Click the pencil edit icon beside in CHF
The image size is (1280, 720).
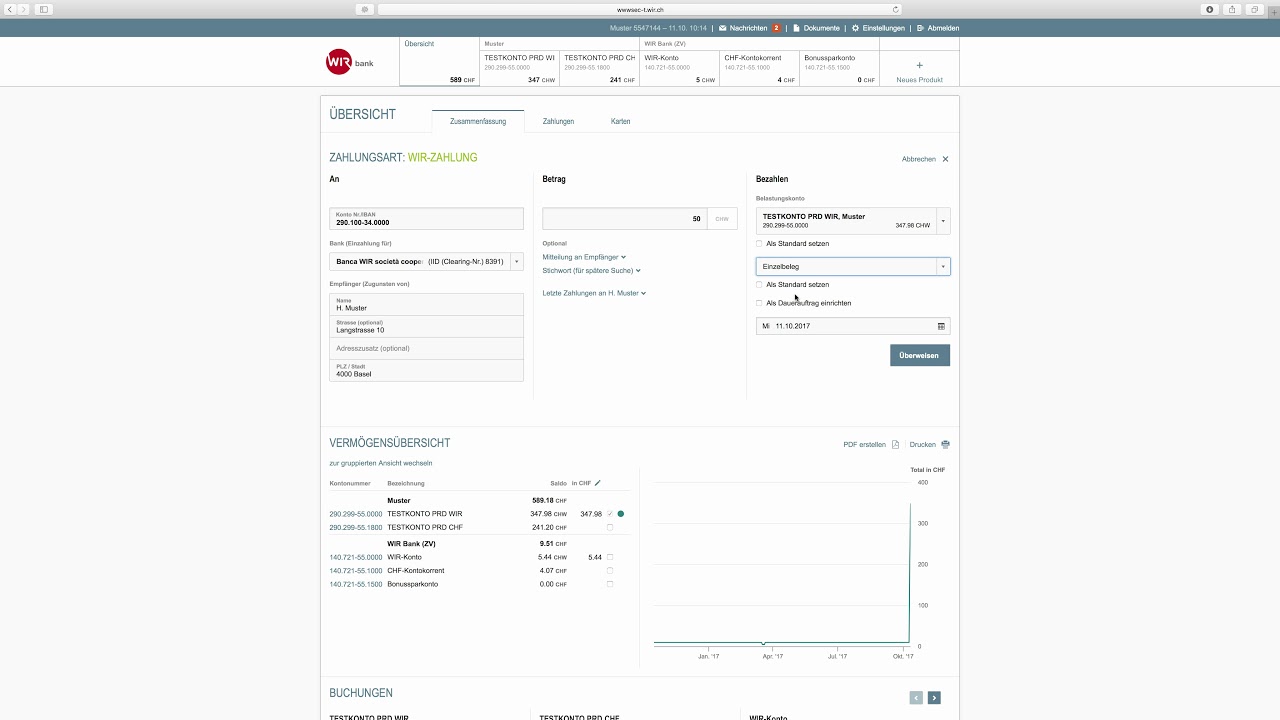coord(598,483)
